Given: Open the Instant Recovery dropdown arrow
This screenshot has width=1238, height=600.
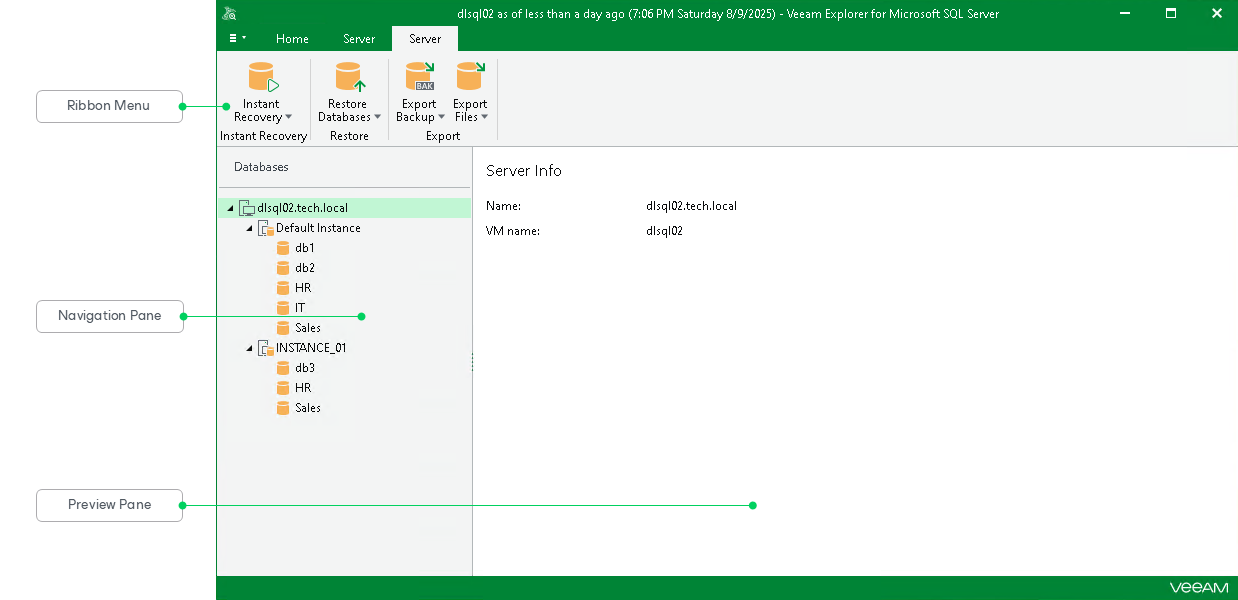Looking at the screenshot, I should (289, 117).
